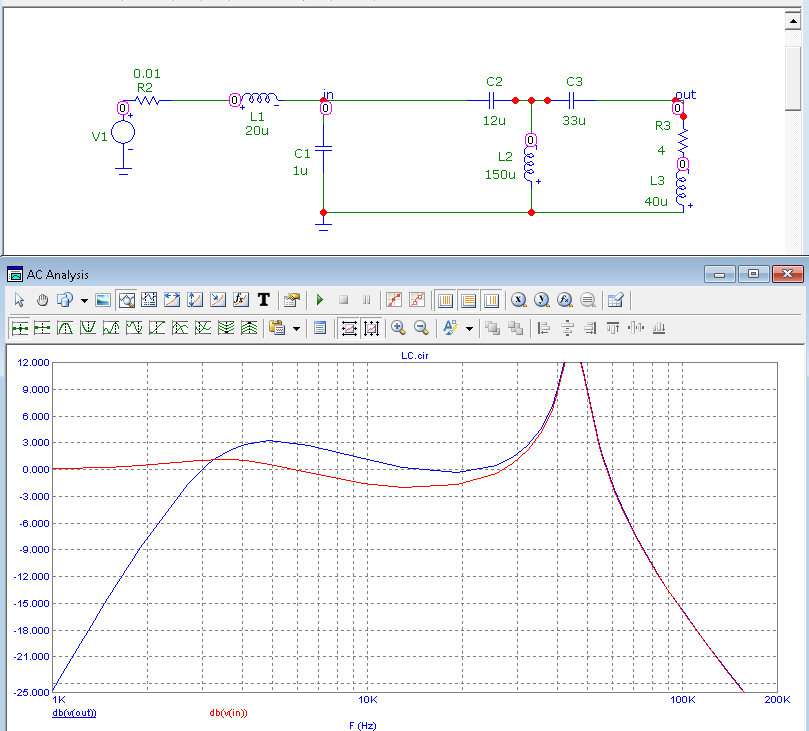Image resolution: width=809 pixels, height=731 pixels.
Task: Zoom in on the plot
Action: pos(398,328)
